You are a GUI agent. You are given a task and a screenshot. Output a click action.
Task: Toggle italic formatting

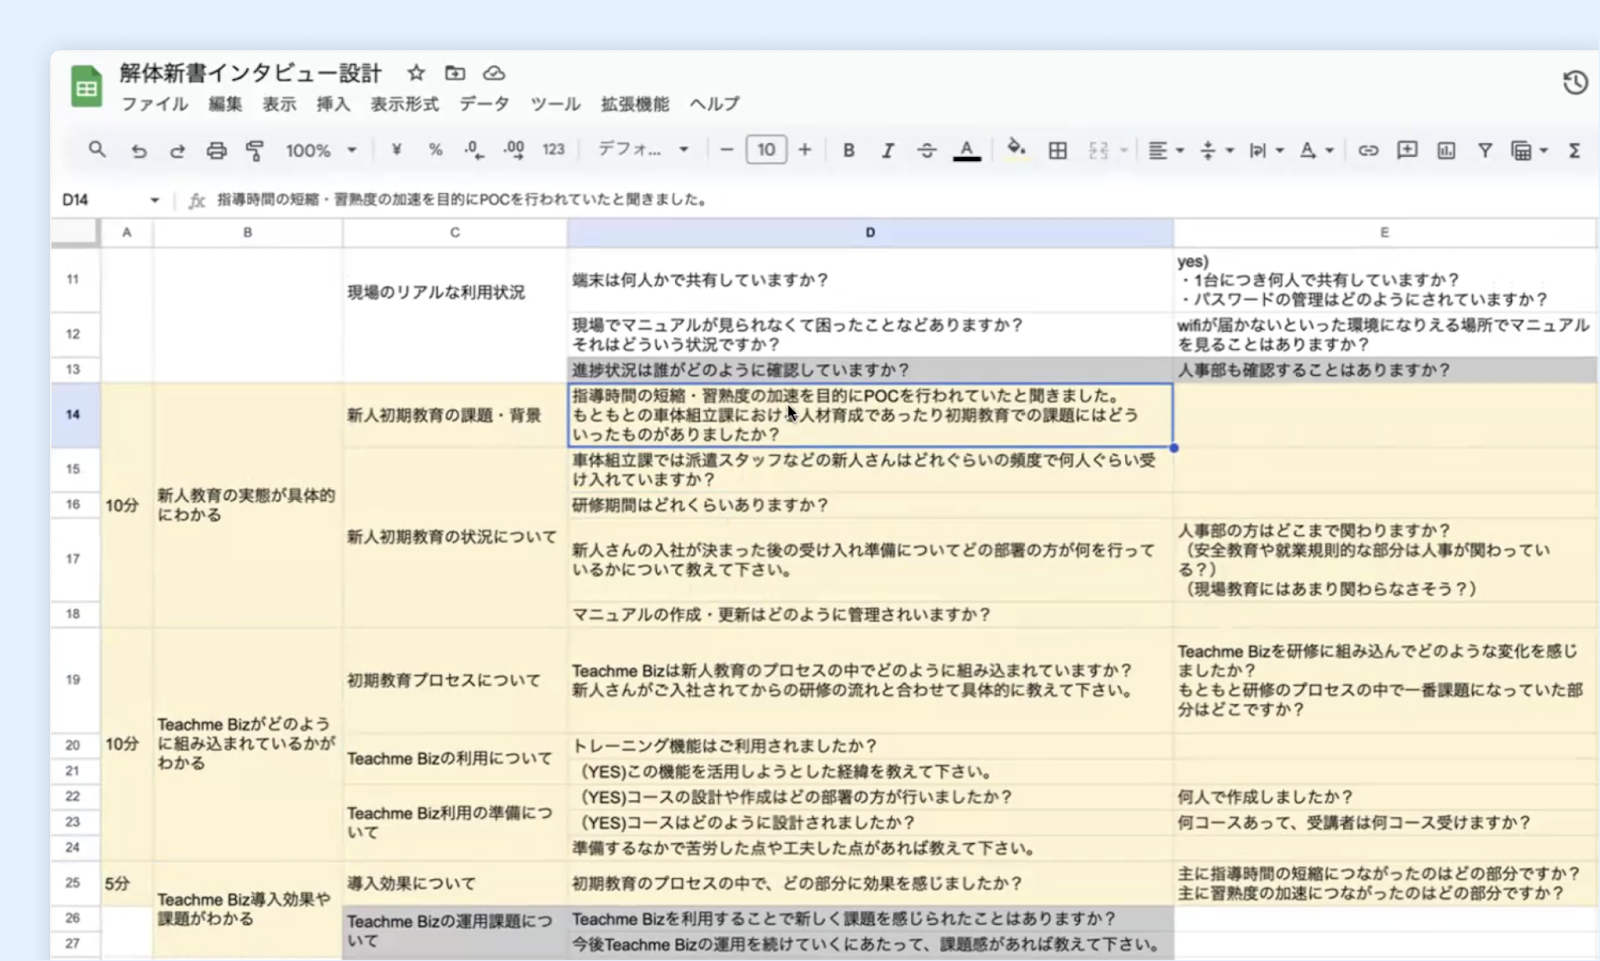coord(888,150)
